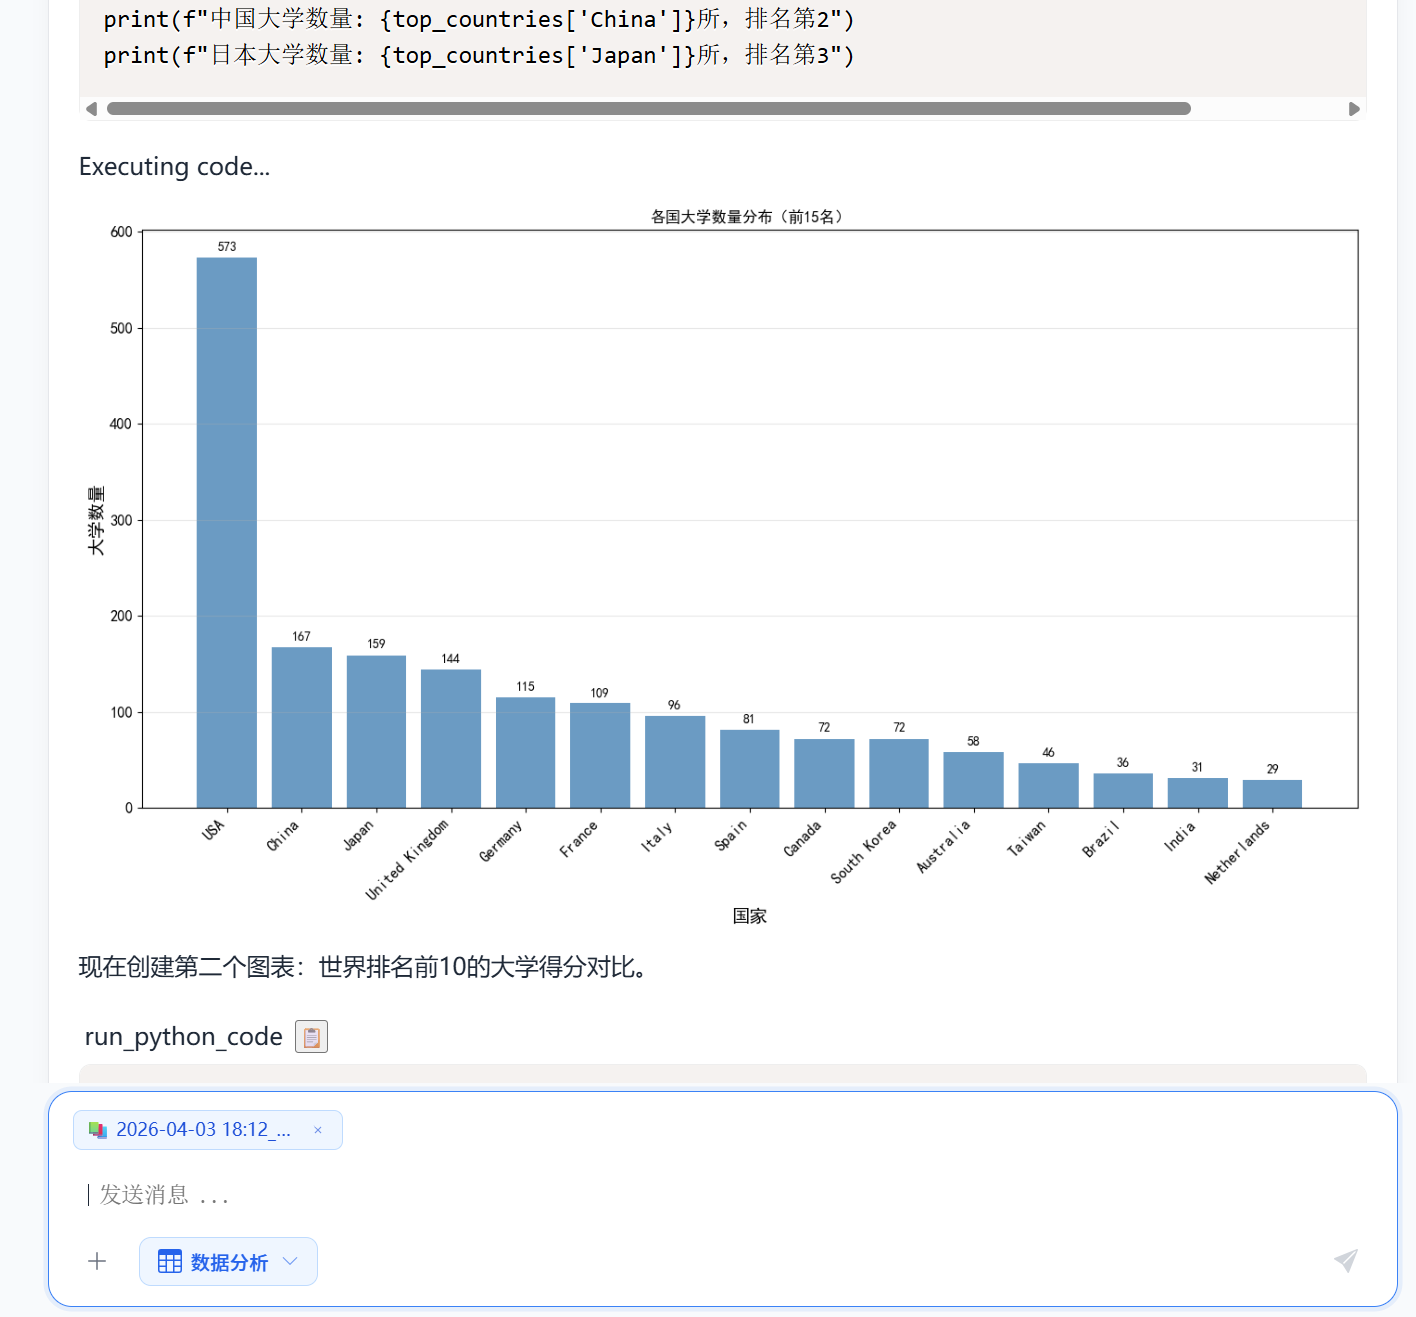Click the left arrow of code scrollbar
This screenshot has width=1416, height=1317.
tap(92, 109)
